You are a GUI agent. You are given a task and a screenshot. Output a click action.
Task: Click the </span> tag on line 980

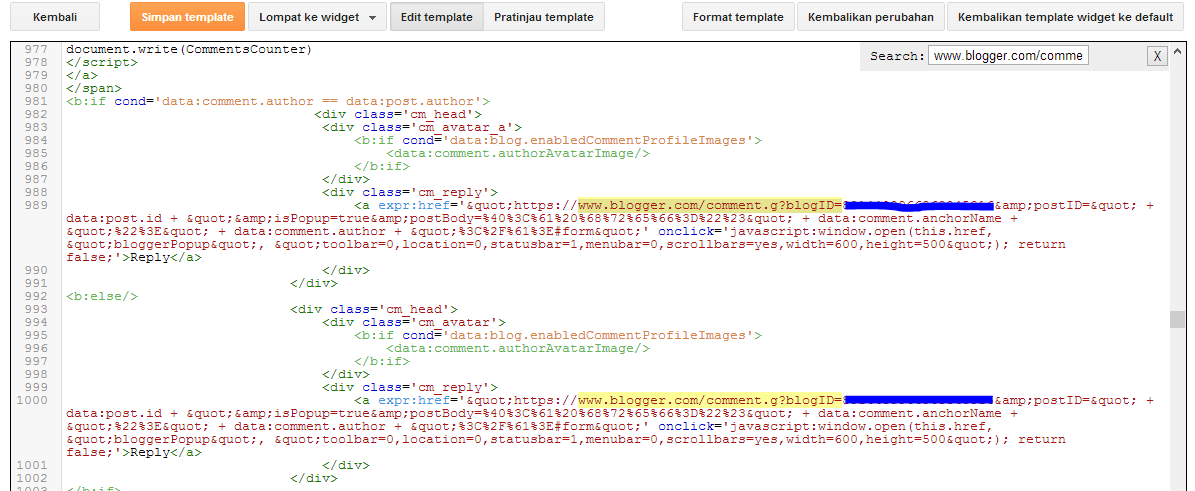tap(94, 88)
